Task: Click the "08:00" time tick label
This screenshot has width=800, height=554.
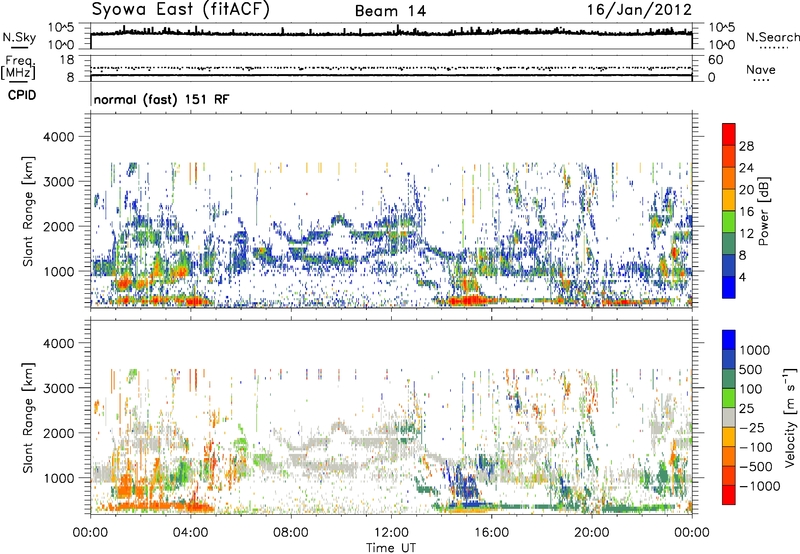Action: pos(291,533)
